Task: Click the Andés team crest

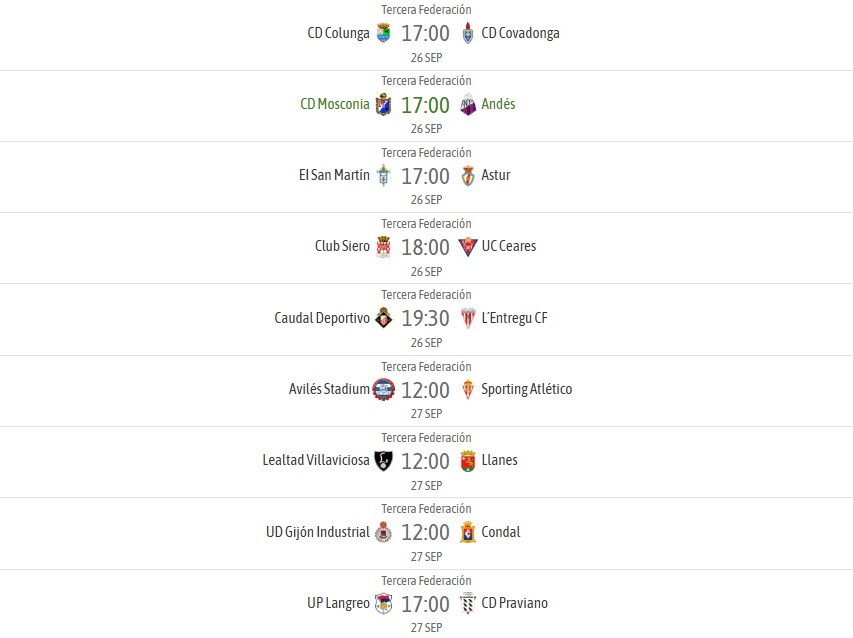Action: pos(468,104)
